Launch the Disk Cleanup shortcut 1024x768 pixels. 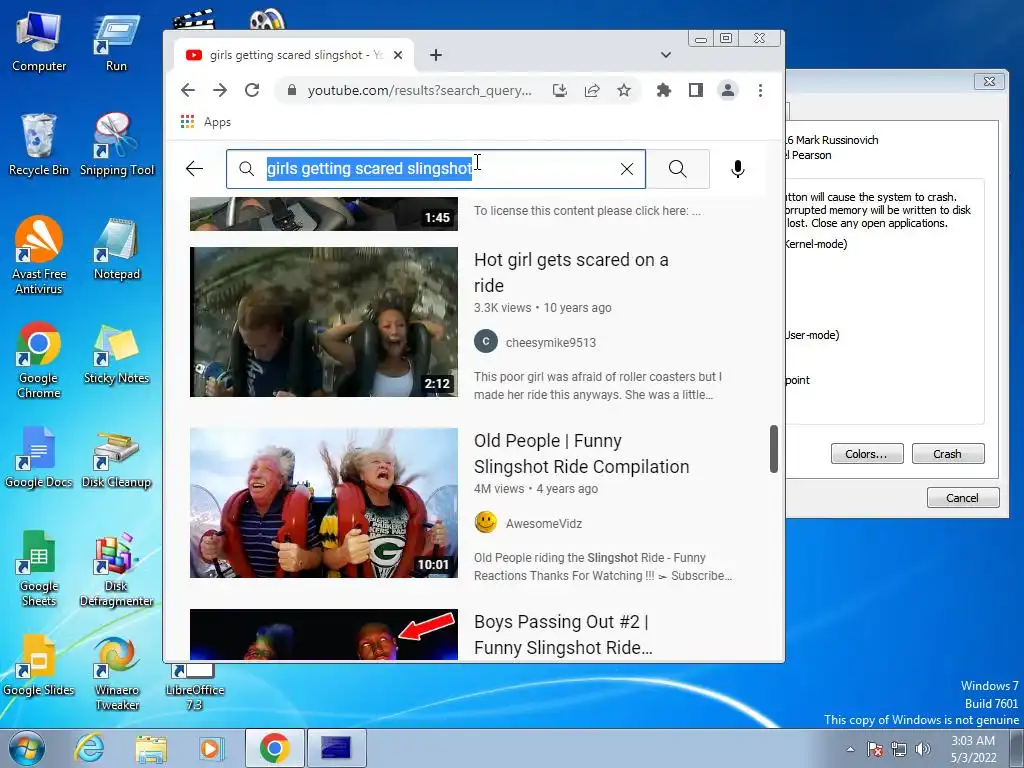pos(116,458)
